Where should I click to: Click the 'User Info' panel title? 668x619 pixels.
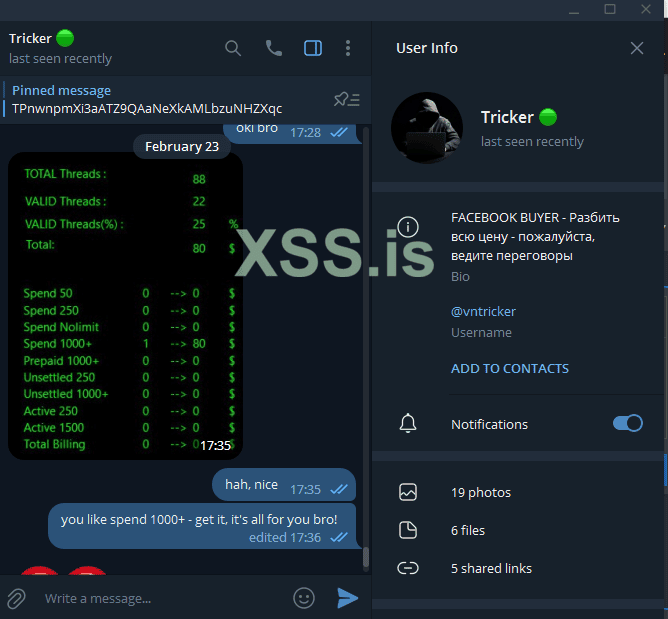click(426, 48)
